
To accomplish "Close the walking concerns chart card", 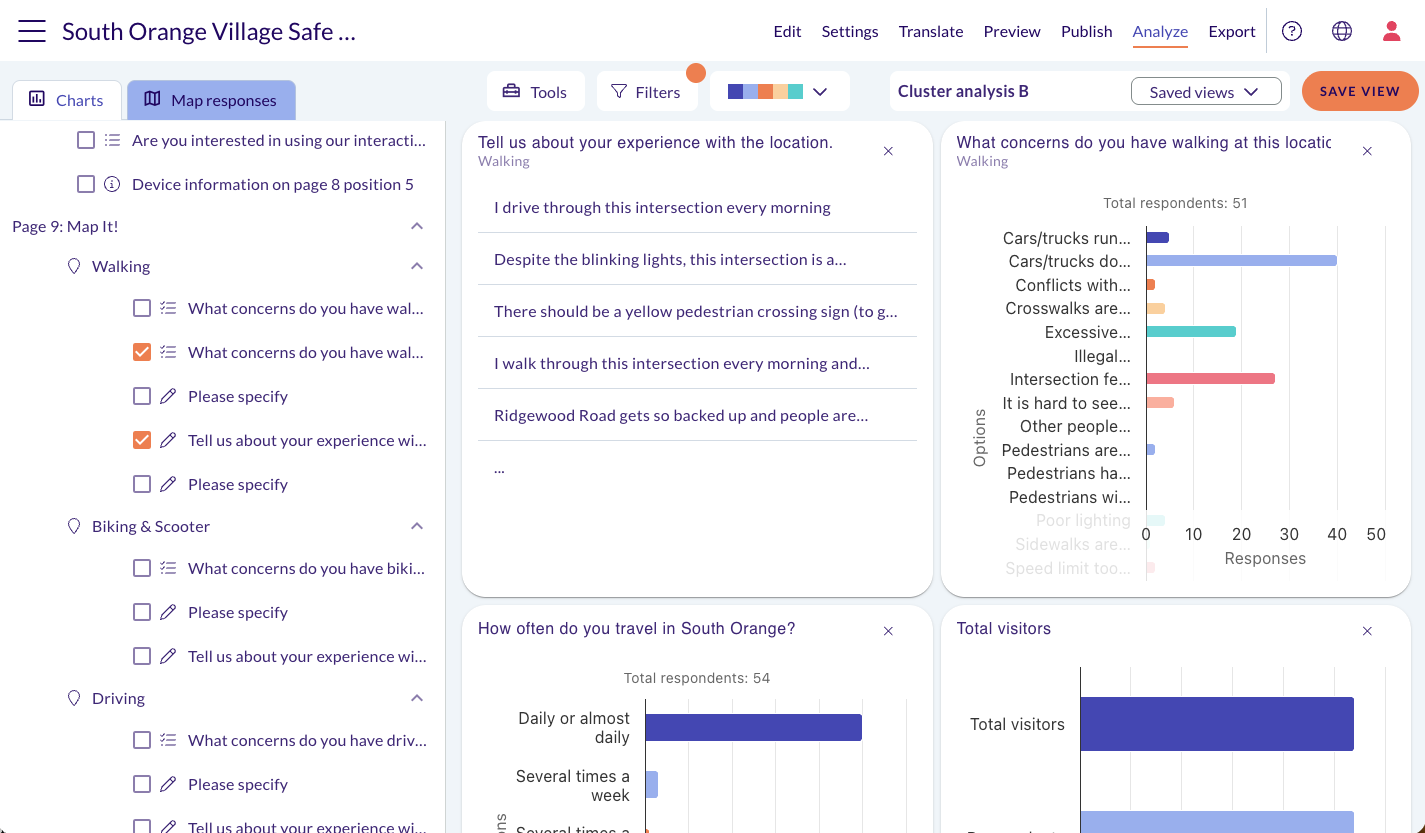I will coord(1367,151).
